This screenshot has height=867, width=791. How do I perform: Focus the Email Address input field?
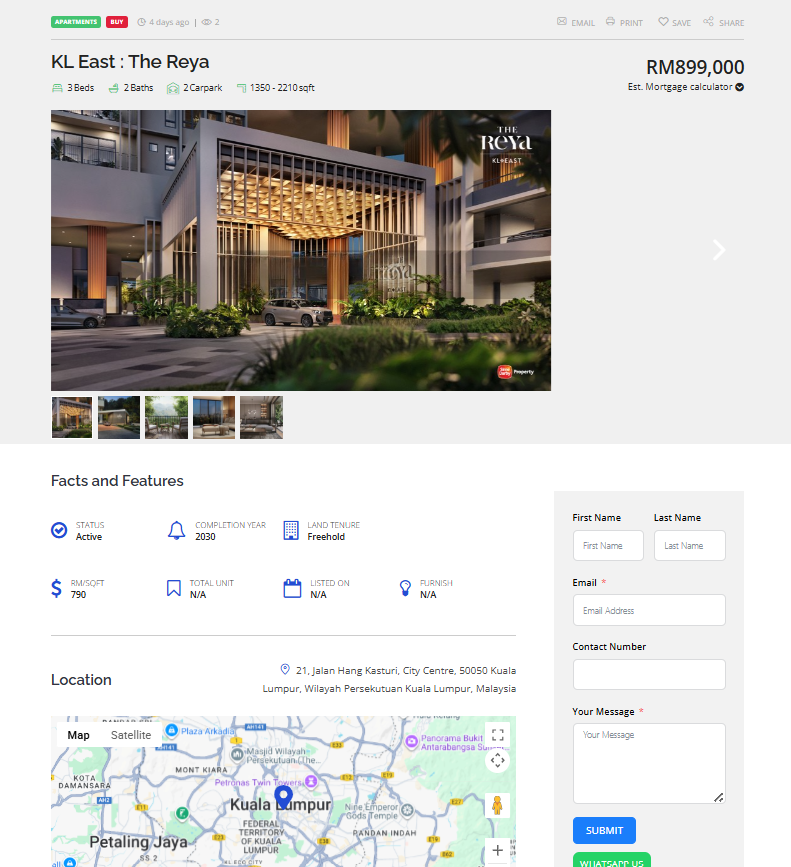point(649,610)
